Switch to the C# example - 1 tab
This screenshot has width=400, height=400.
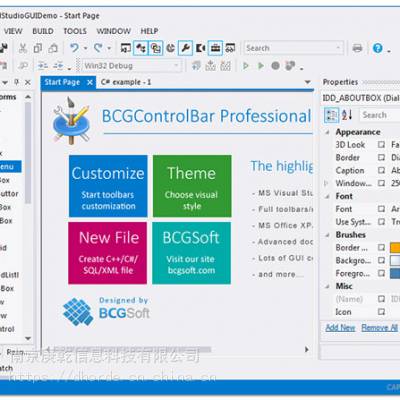point(126,82)
